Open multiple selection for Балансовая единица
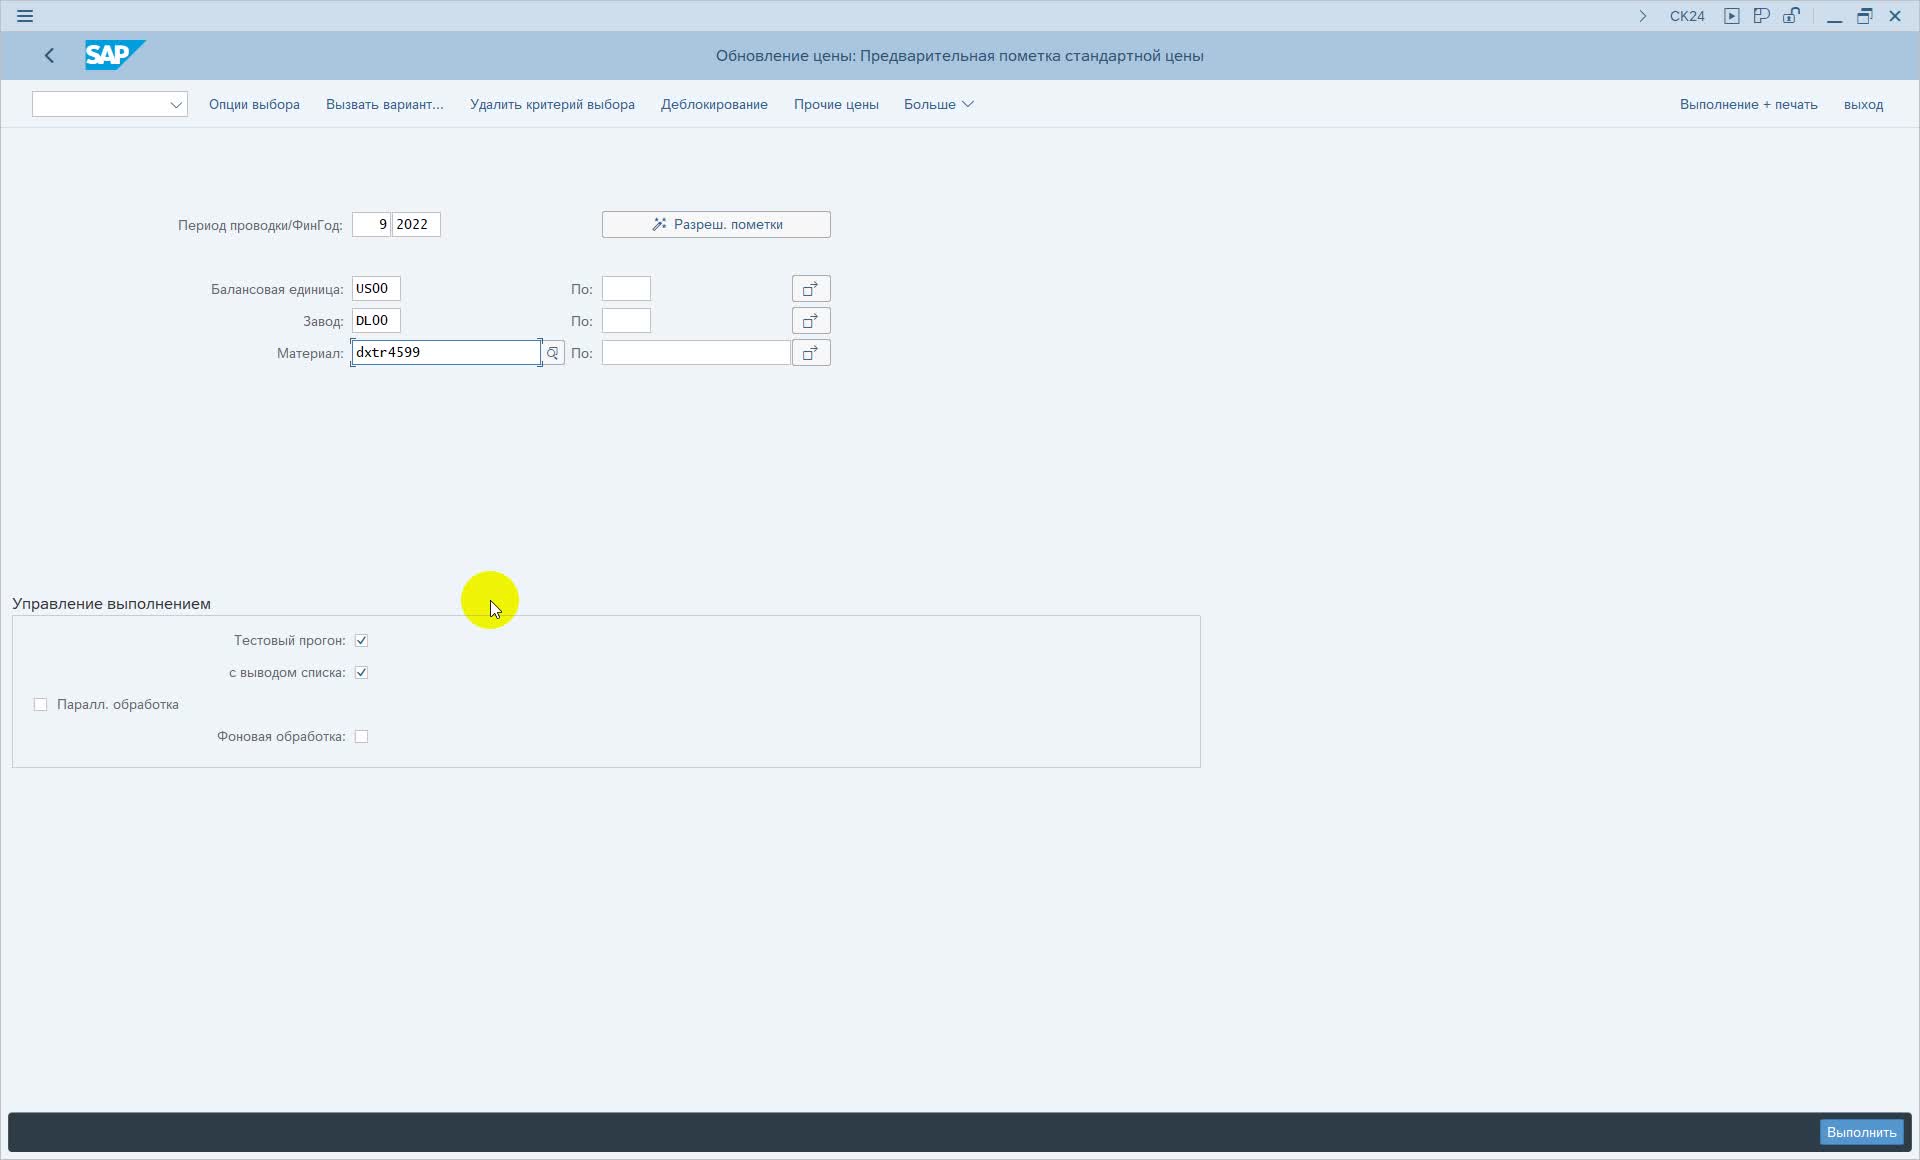This screenshot has width=1920, height=1160. (x=811, y=289)
